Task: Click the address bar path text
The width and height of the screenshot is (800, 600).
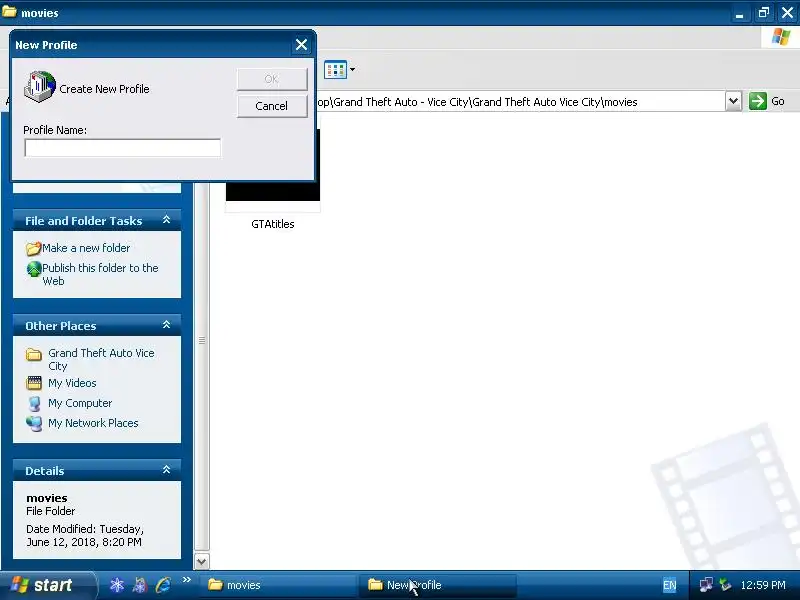Action: (477, 102)
